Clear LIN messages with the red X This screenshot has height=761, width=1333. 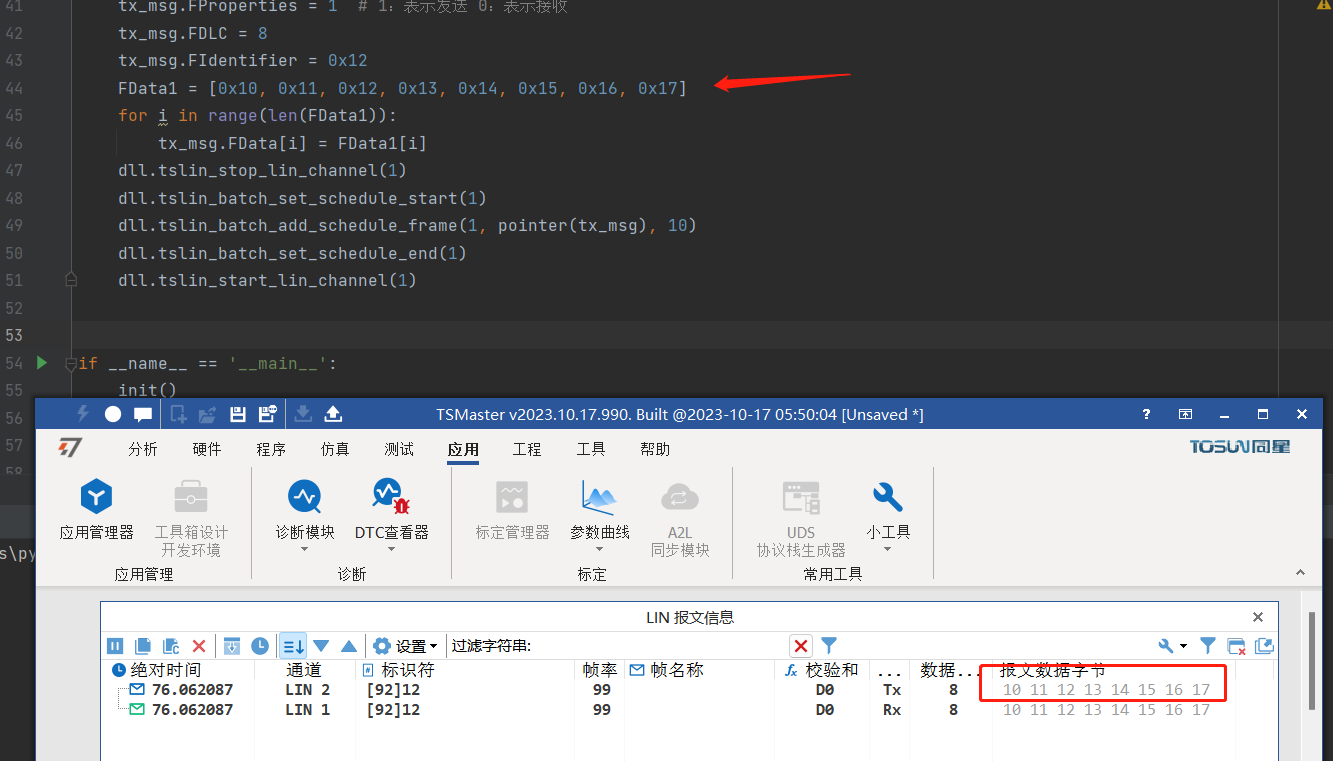pos(199,646)
